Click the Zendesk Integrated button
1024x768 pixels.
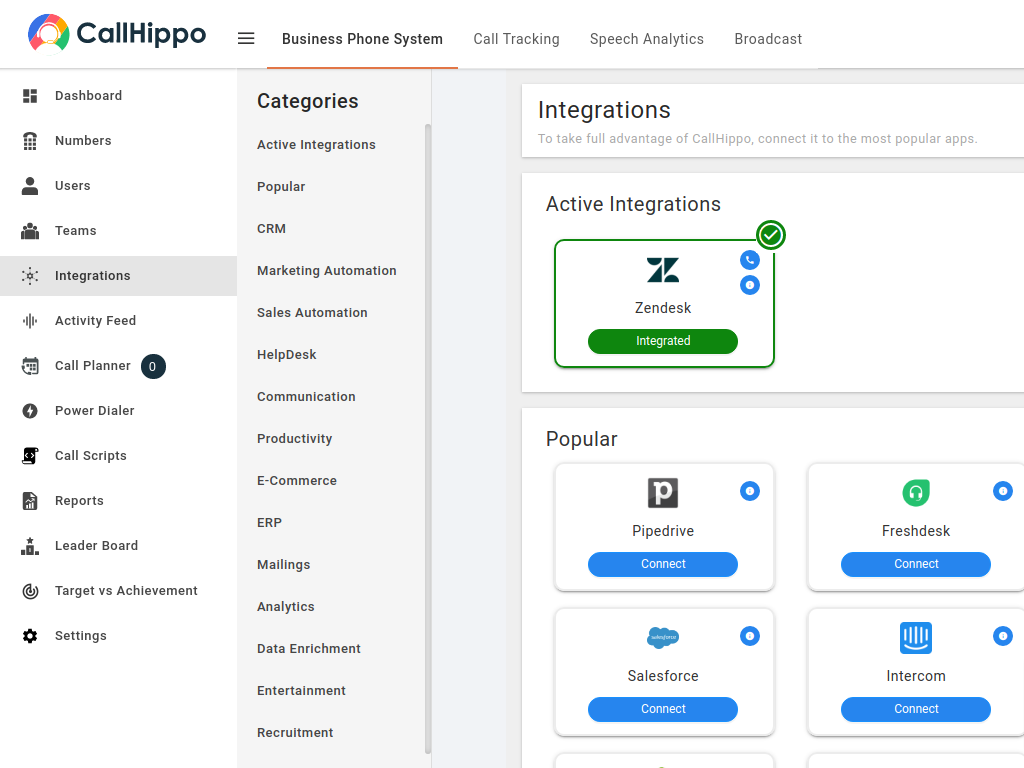pyautogui.click(x=663, y=341)
